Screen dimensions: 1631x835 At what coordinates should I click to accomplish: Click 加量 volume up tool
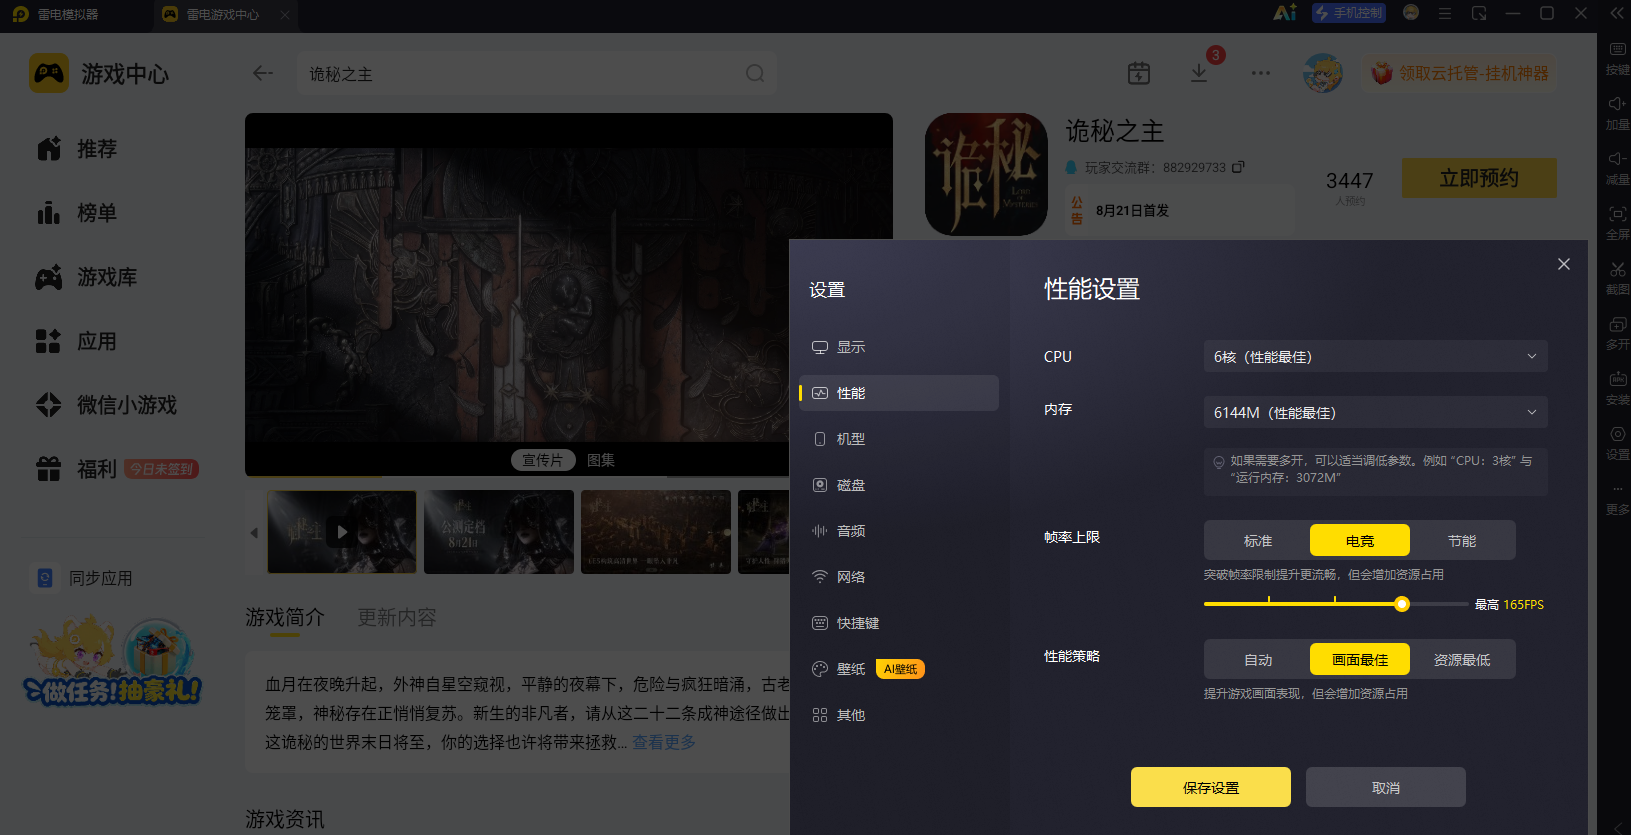click(1617, 114)
